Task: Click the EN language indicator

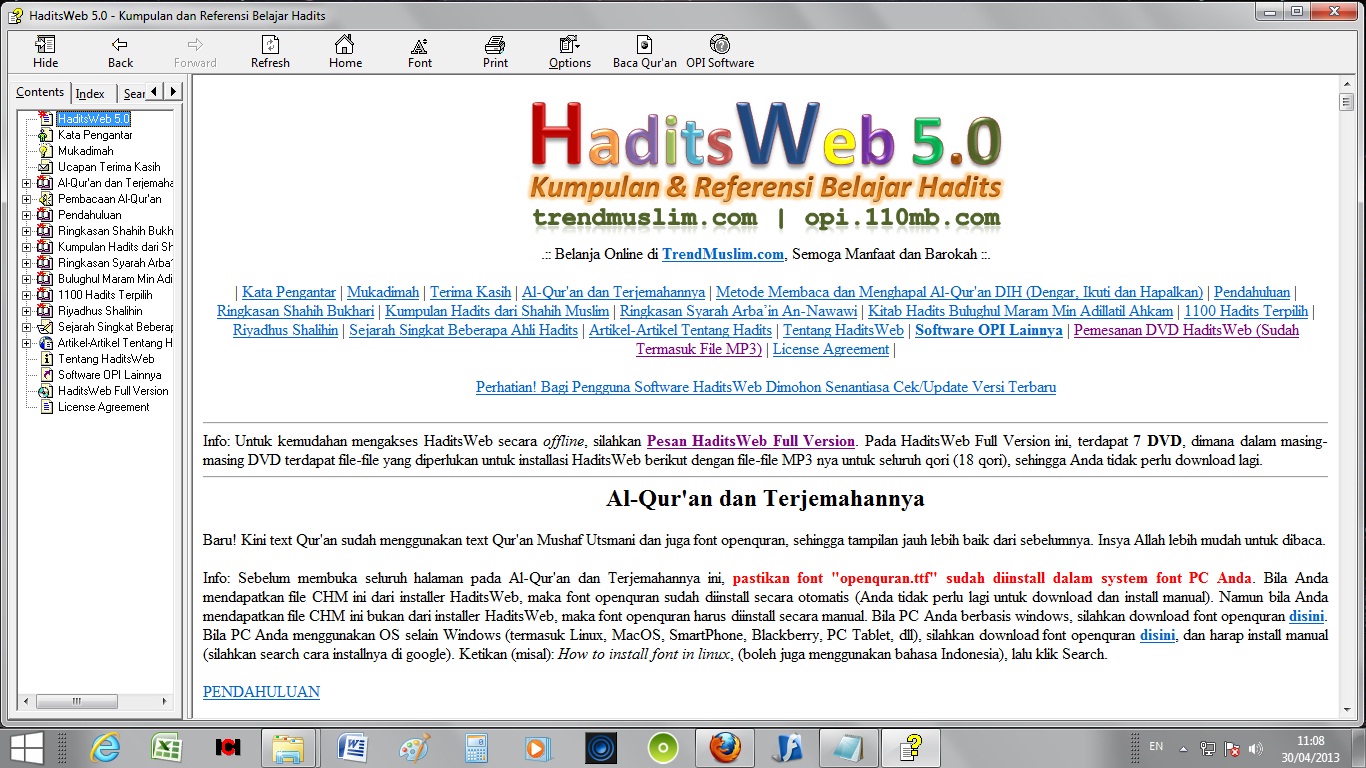Action: tap(1156, 747)
